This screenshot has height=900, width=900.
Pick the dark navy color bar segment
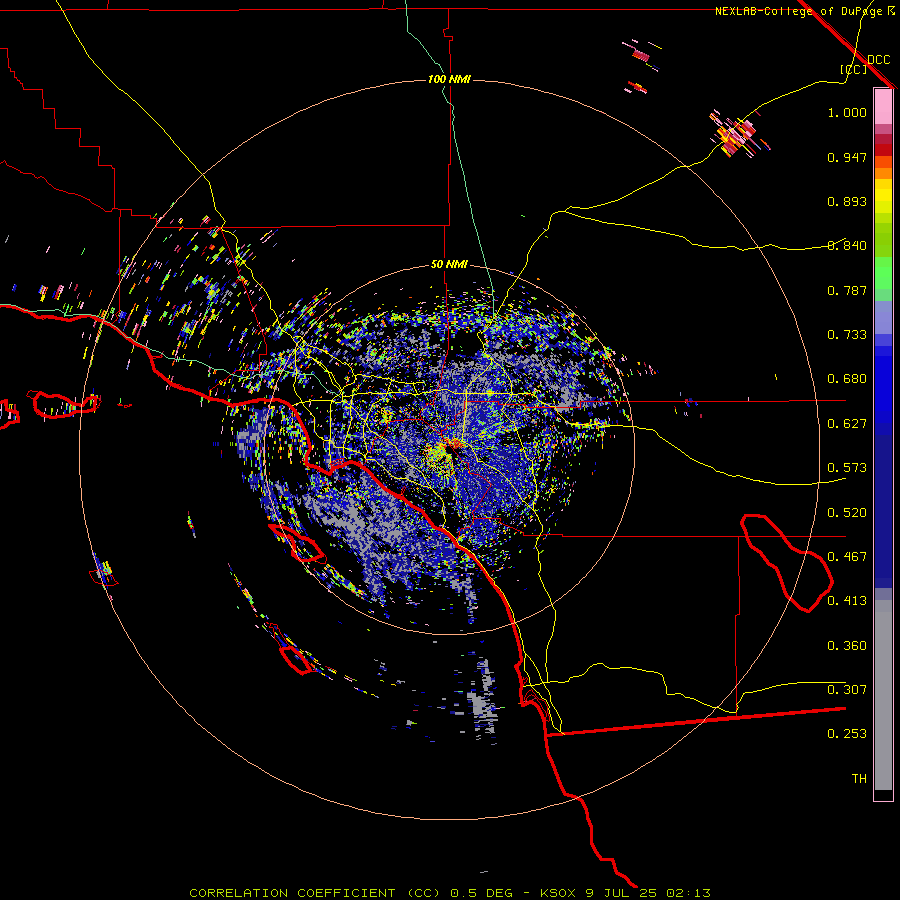(883, 511)
